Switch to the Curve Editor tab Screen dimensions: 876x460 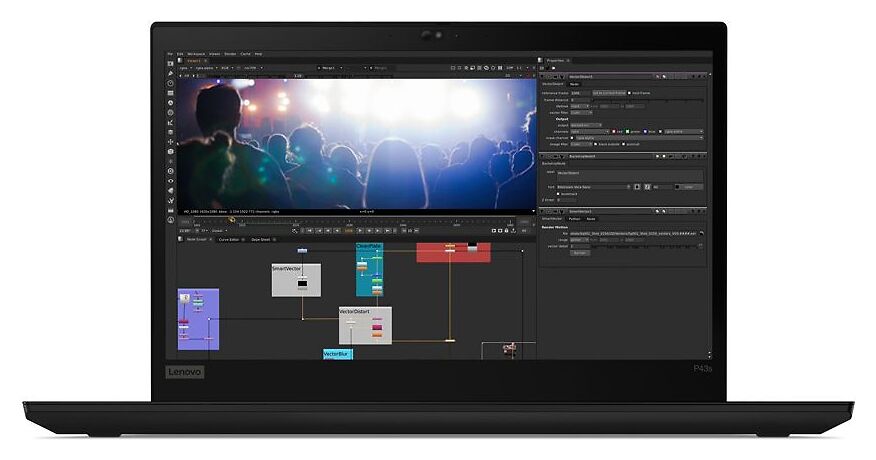[228, 240]
